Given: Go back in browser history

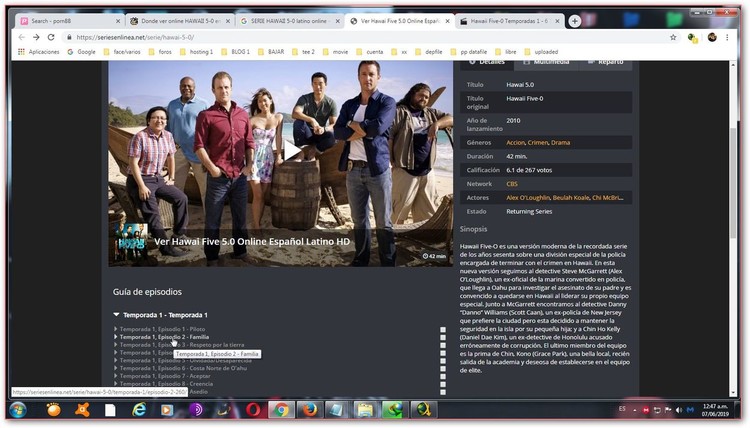Looking at the screenshot, I should click(x=22, y=37).
